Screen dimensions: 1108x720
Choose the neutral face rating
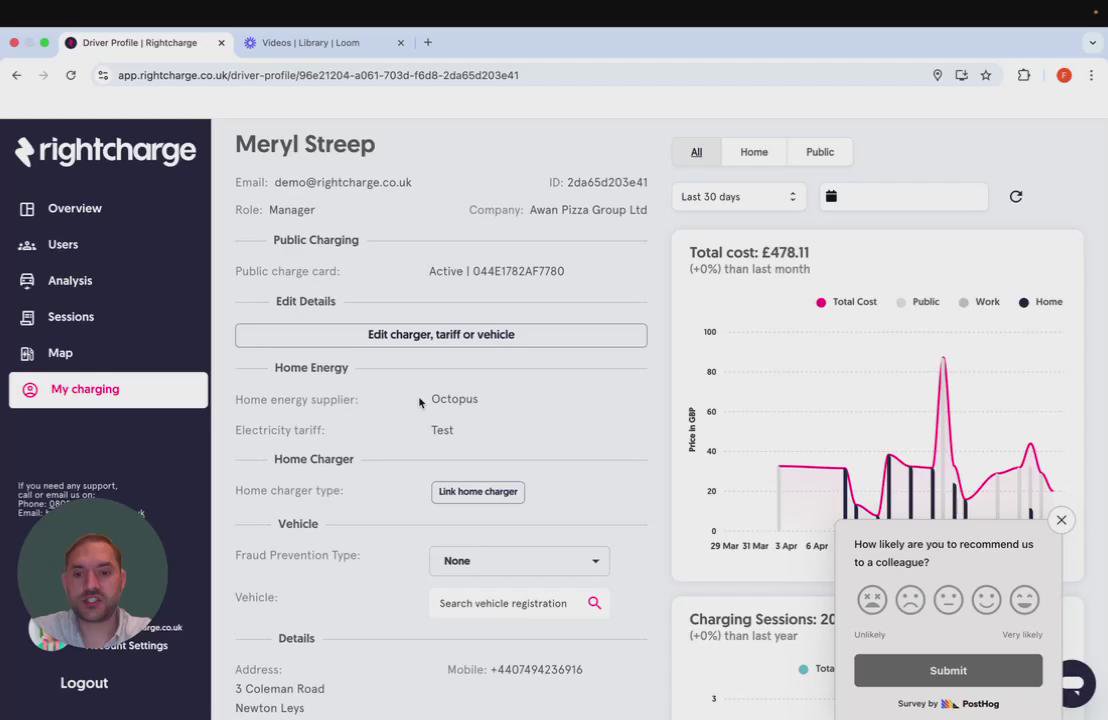point(948,600)
